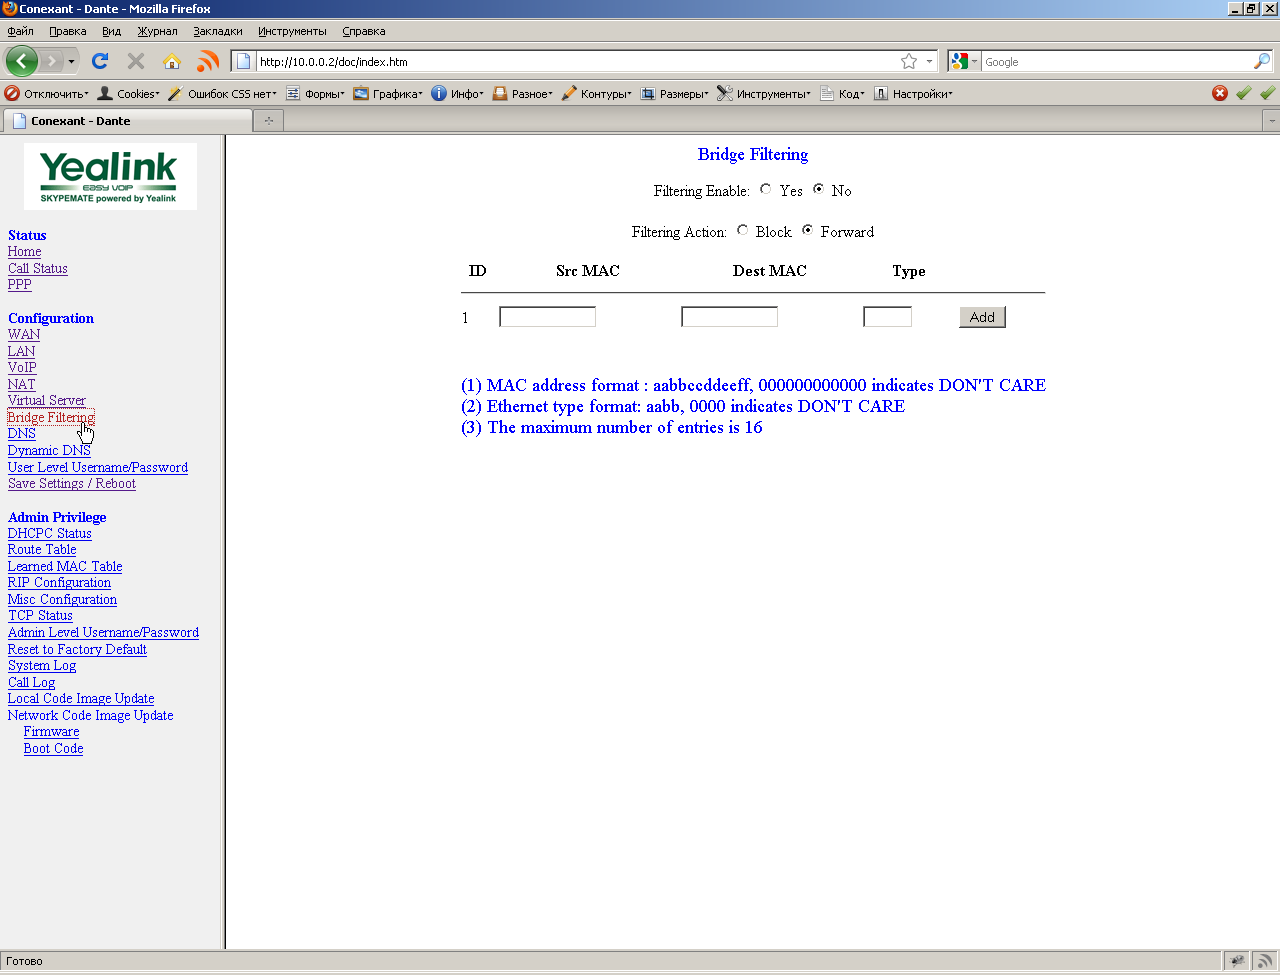
Task: Open the Контуры toolbar menu
Action: 596,93
